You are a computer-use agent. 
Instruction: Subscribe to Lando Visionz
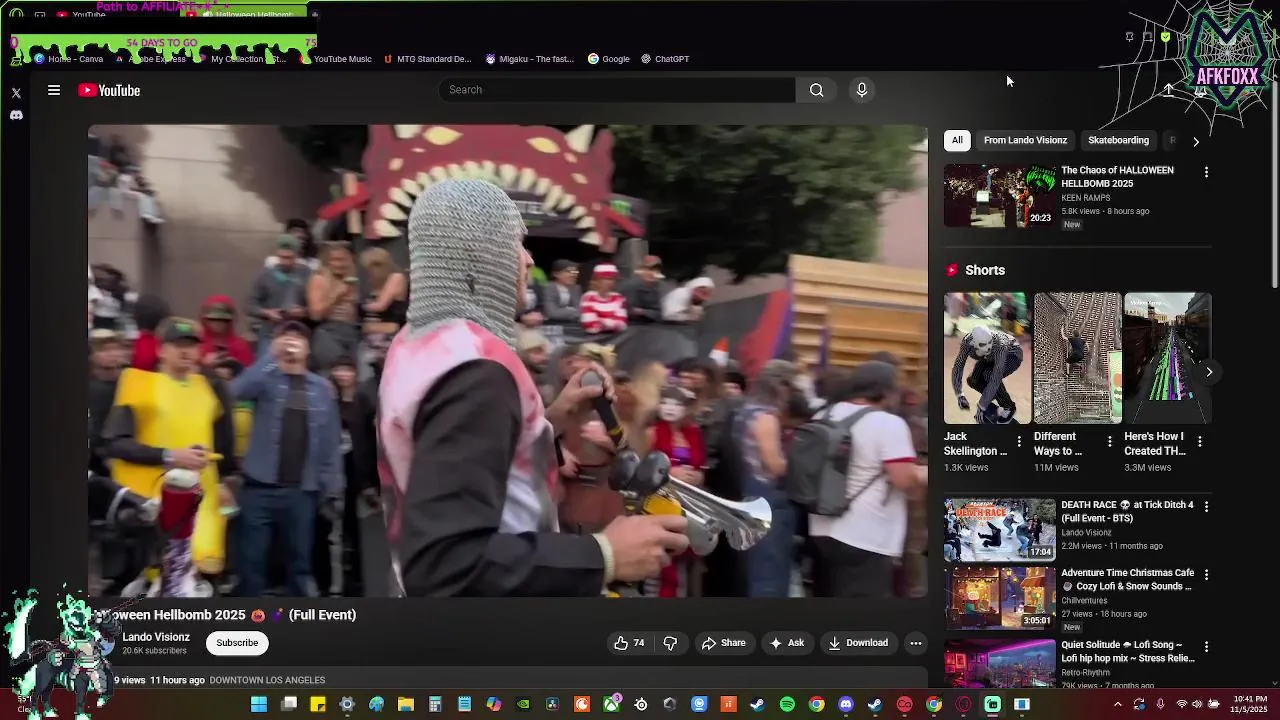pos(237,643)
